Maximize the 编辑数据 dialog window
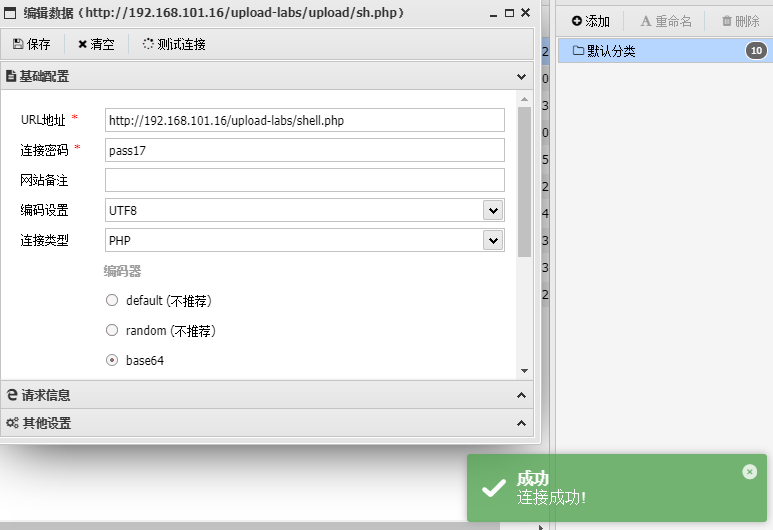773x530 pixels. (x=510, y=13)
